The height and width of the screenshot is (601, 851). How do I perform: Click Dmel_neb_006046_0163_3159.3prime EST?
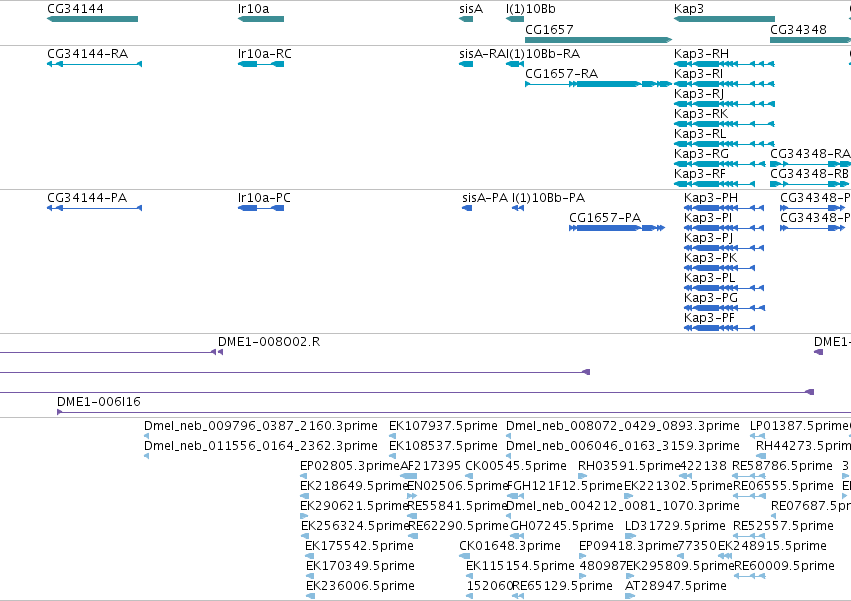click(x=623, y=446)
